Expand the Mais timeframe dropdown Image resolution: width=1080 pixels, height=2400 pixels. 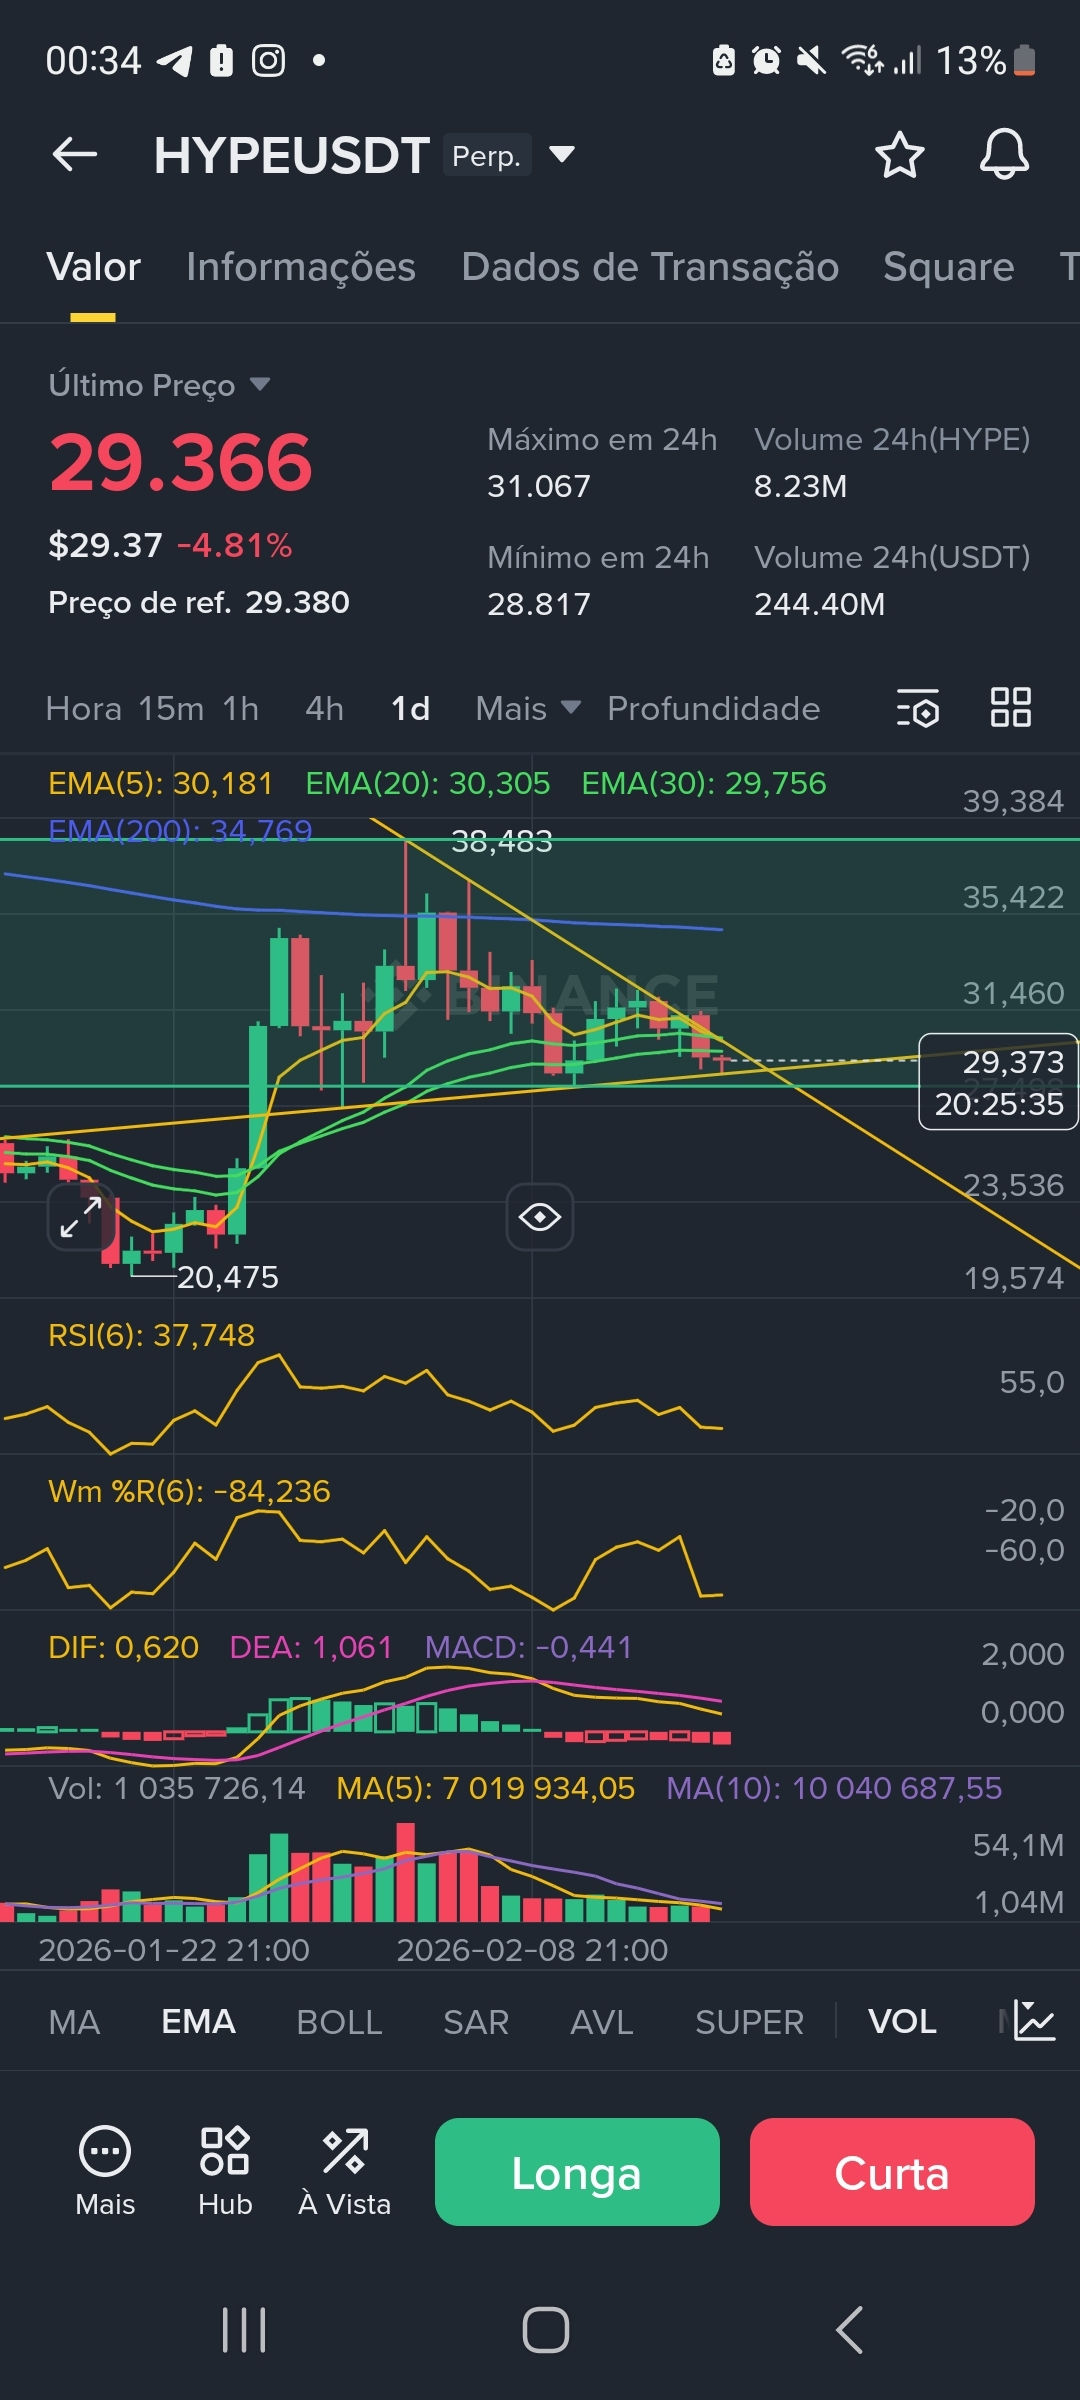pyautogui.click(x=528, y=708)
